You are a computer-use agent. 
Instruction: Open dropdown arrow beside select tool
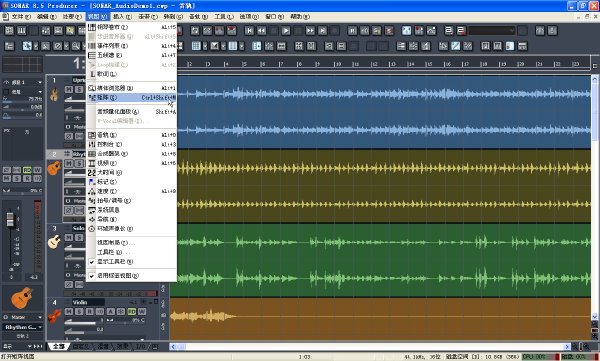tap(36, 46)
